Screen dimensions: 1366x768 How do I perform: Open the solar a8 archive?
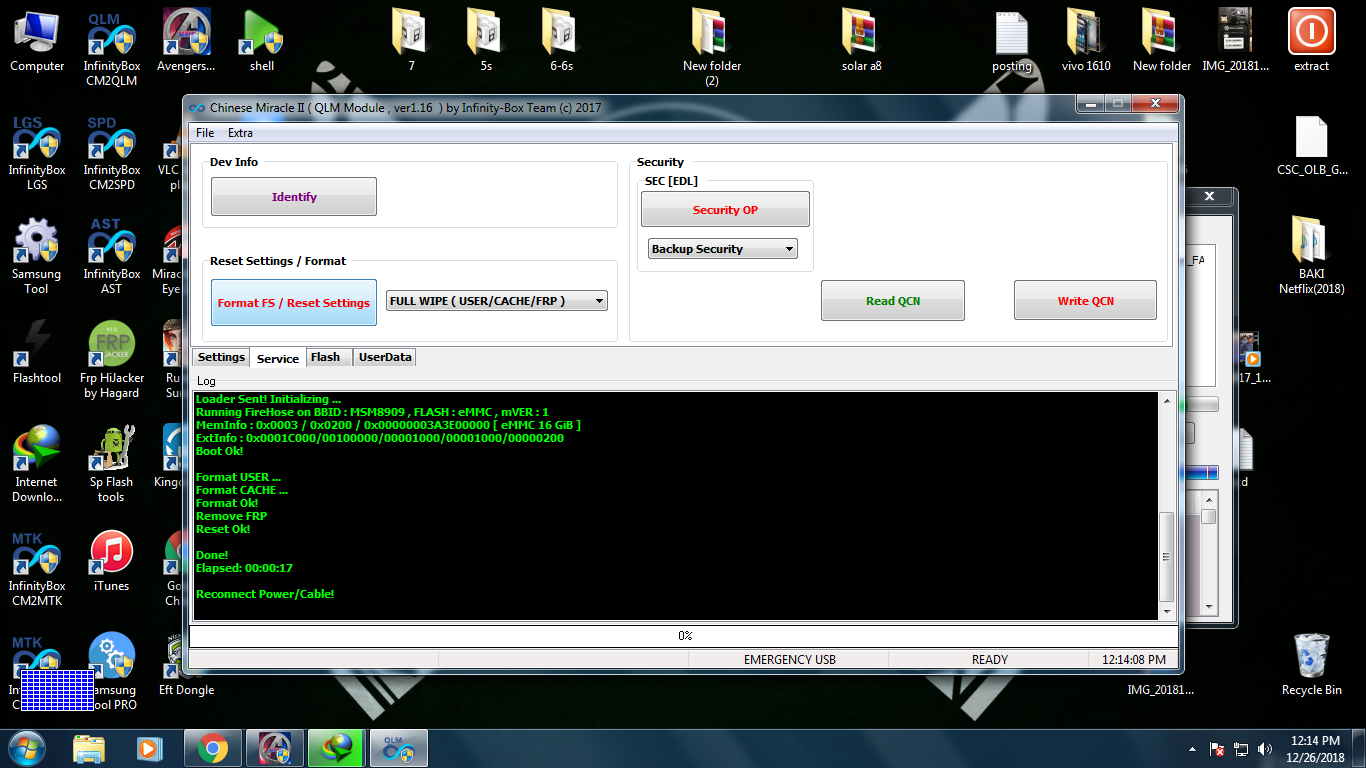pyautogui.click(x=861, y=41)
